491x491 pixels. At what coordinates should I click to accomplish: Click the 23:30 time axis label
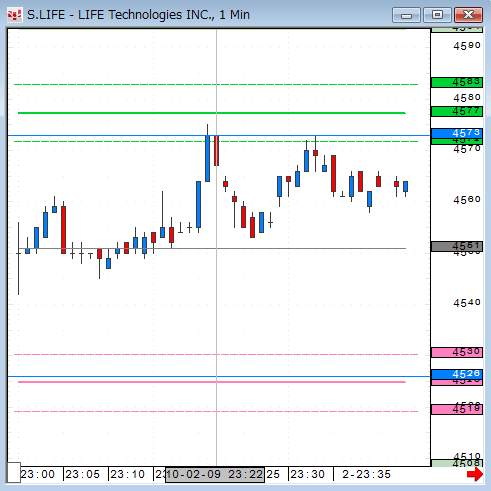(x=307, y=474)
